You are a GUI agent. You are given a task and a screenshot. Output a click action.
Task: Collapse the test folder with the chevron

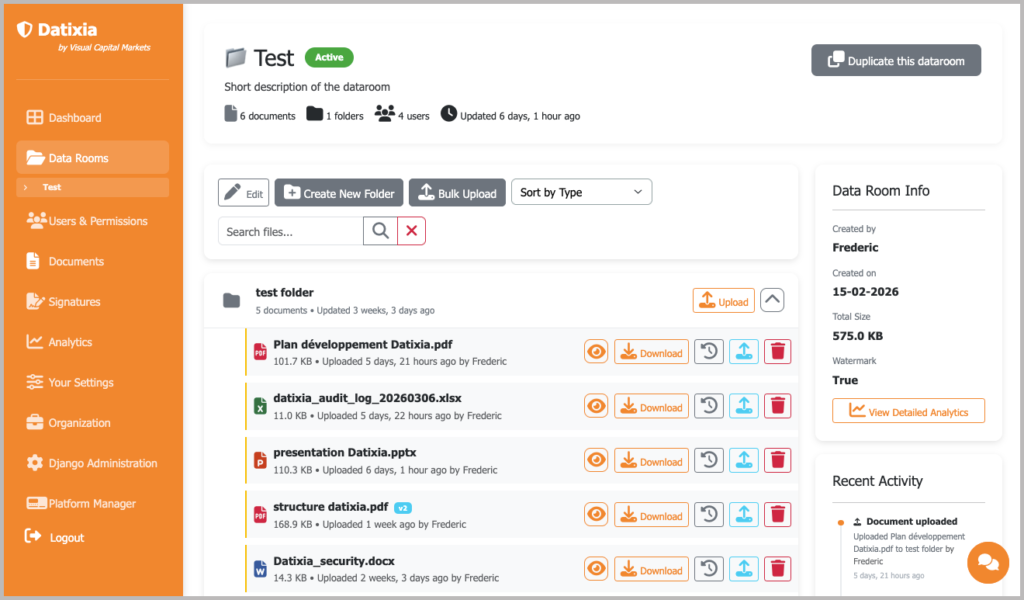coord(772,300)
